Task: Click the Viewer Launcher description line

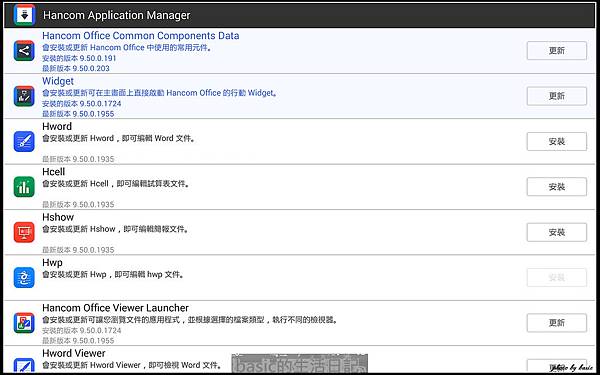Action: (190, 320)
